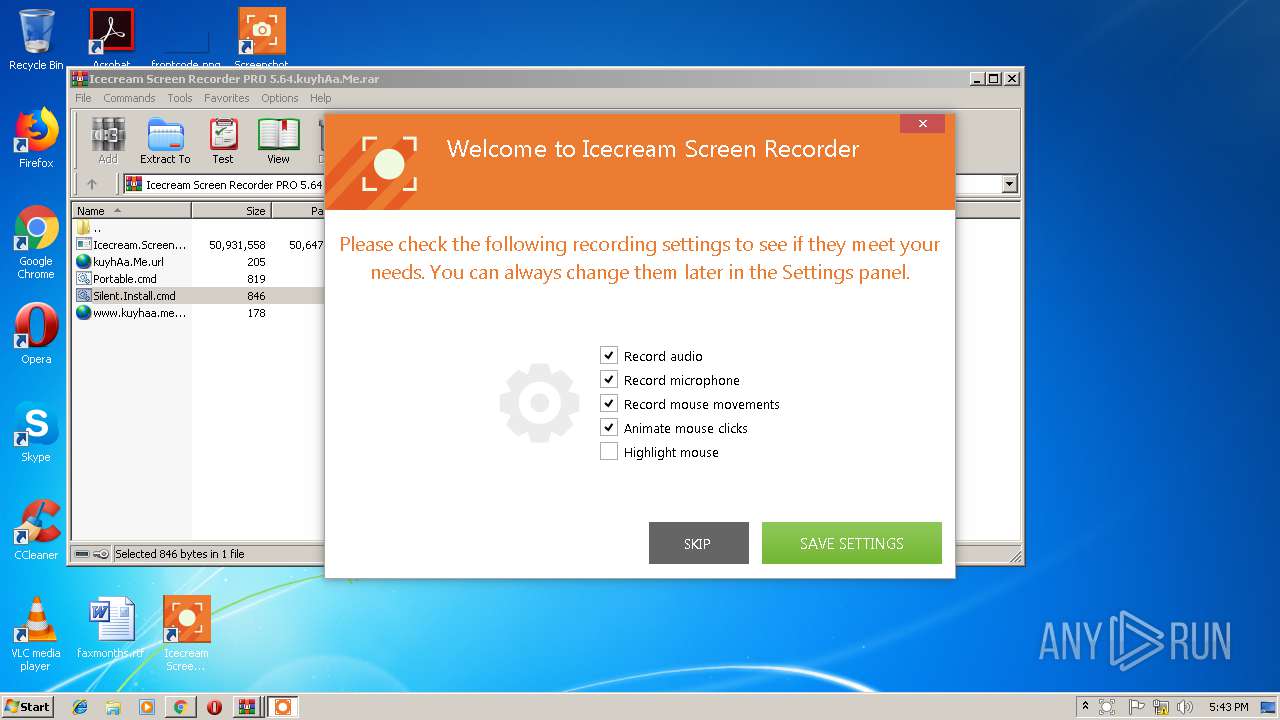
Task: Open Windows Explorer from taskbar
Action: [113, 707]
